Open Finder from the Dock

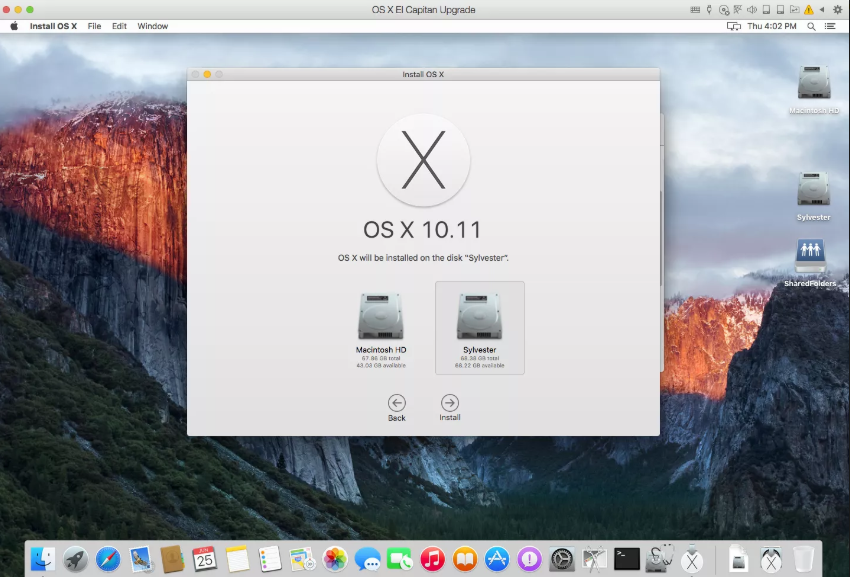click(43, 559)
